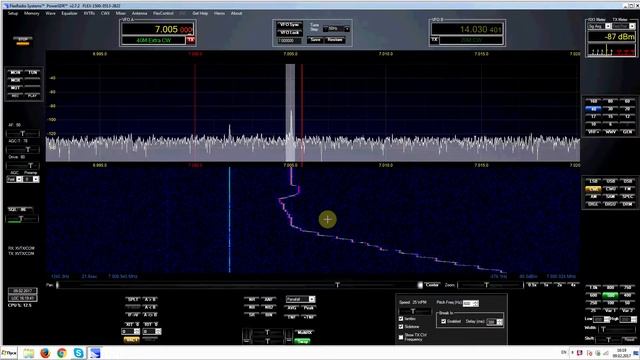The width and height of the screenshot is (640, 360).
Task: Toggle the MOX transmit button
Action: [16, 80]
